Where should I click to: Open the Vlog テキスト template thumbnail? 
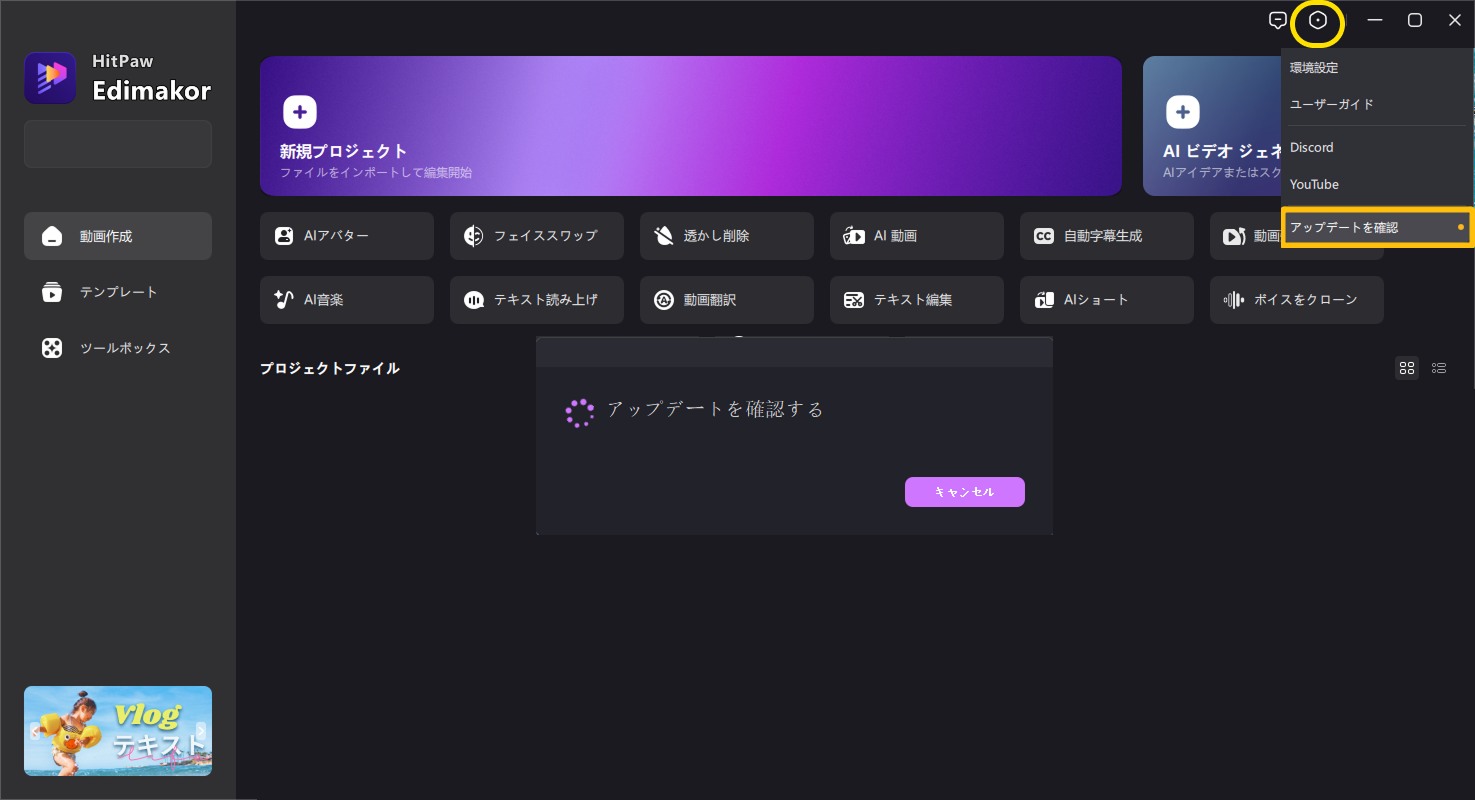117,730
